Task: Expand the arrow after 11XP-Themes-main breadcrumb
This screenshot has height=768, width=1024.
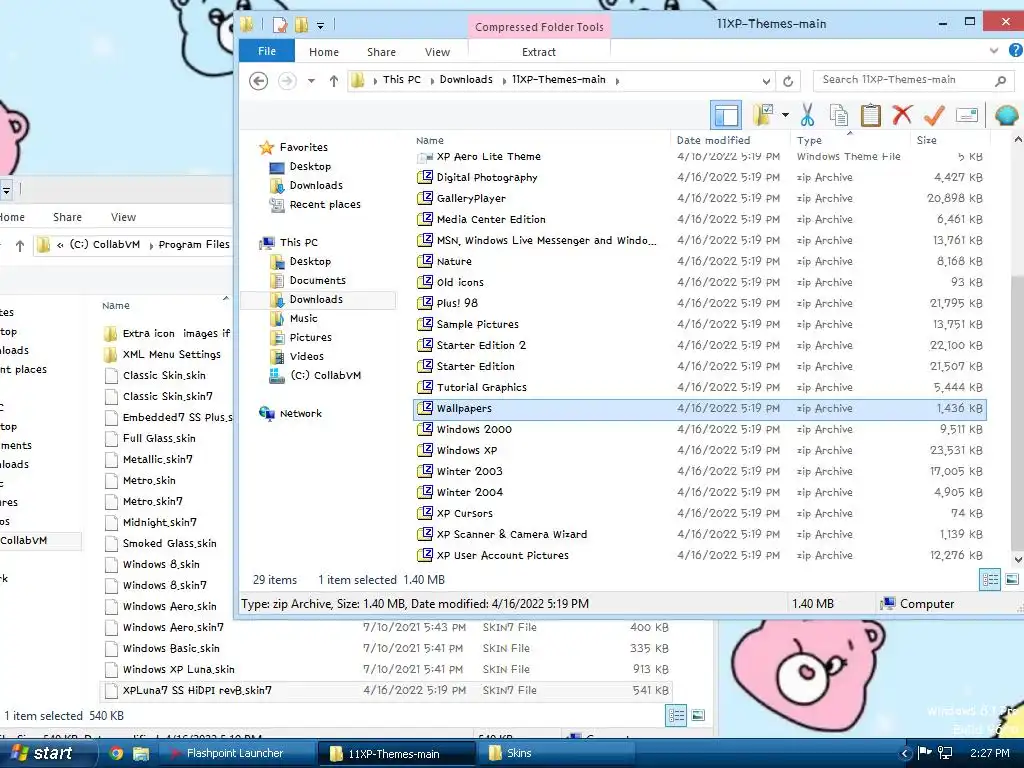Action: point(617,81)
